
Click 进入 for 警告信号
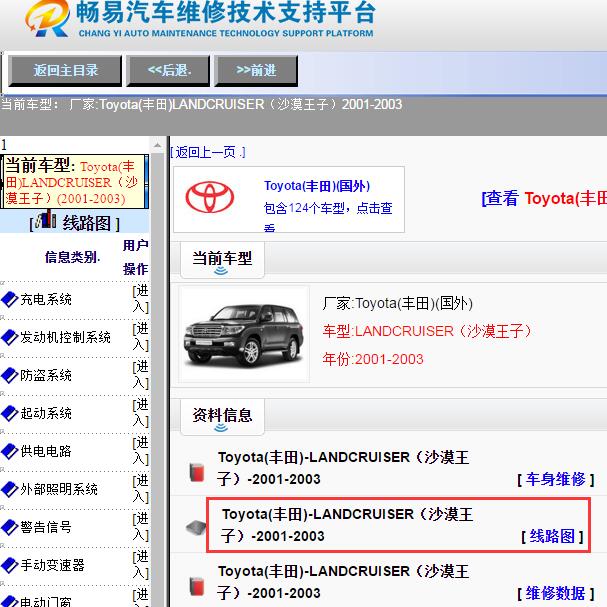pyautogui.click(x=140, y=526)
